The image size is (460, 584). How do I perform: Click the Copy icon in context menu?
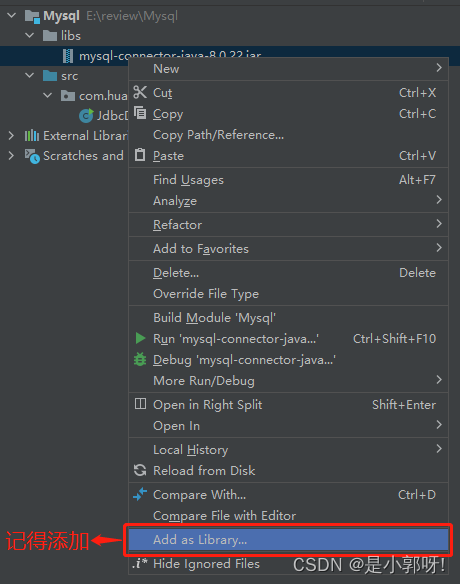click(140, 112)
